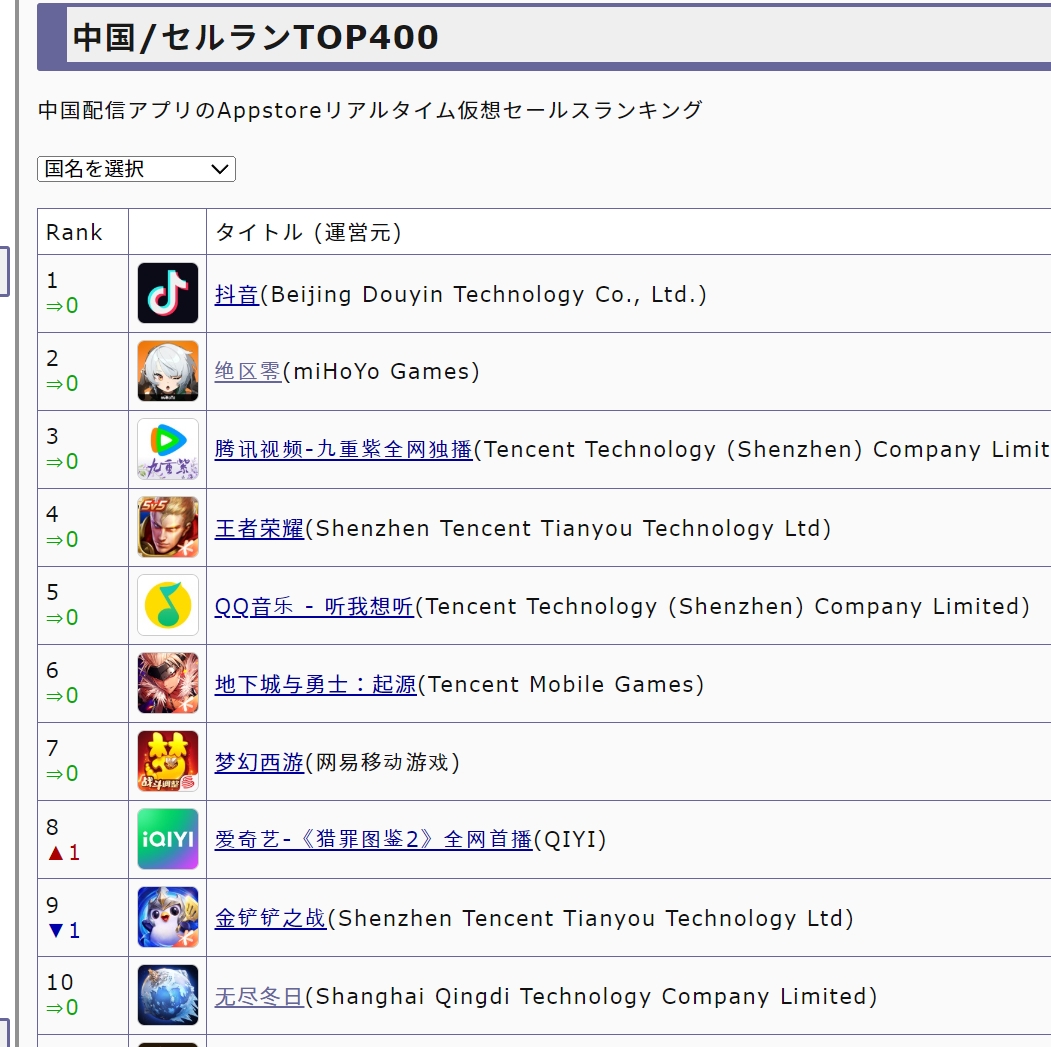
Task: Click rank 10 cell of 无尽冬日 row
Action: coord(83,995)
